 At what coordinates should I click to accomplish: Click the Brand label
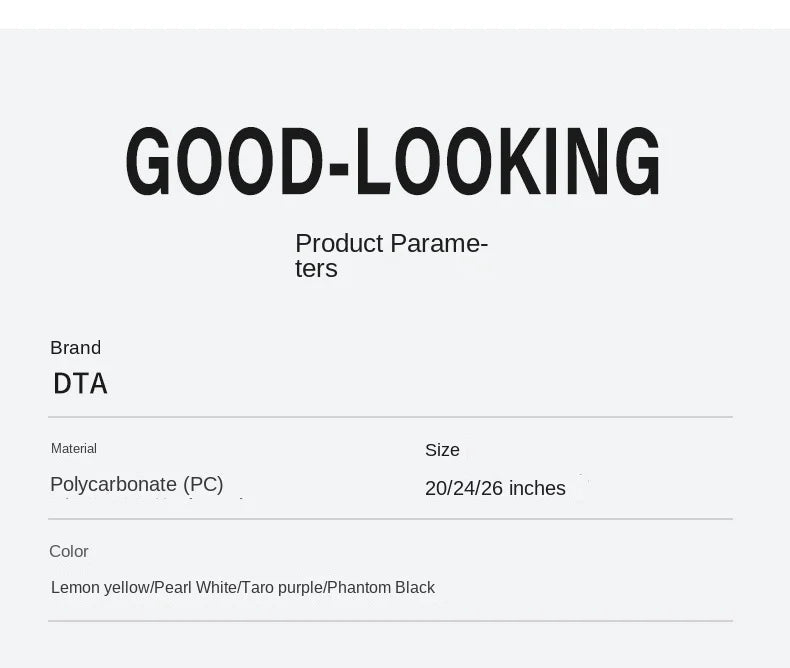75,348
